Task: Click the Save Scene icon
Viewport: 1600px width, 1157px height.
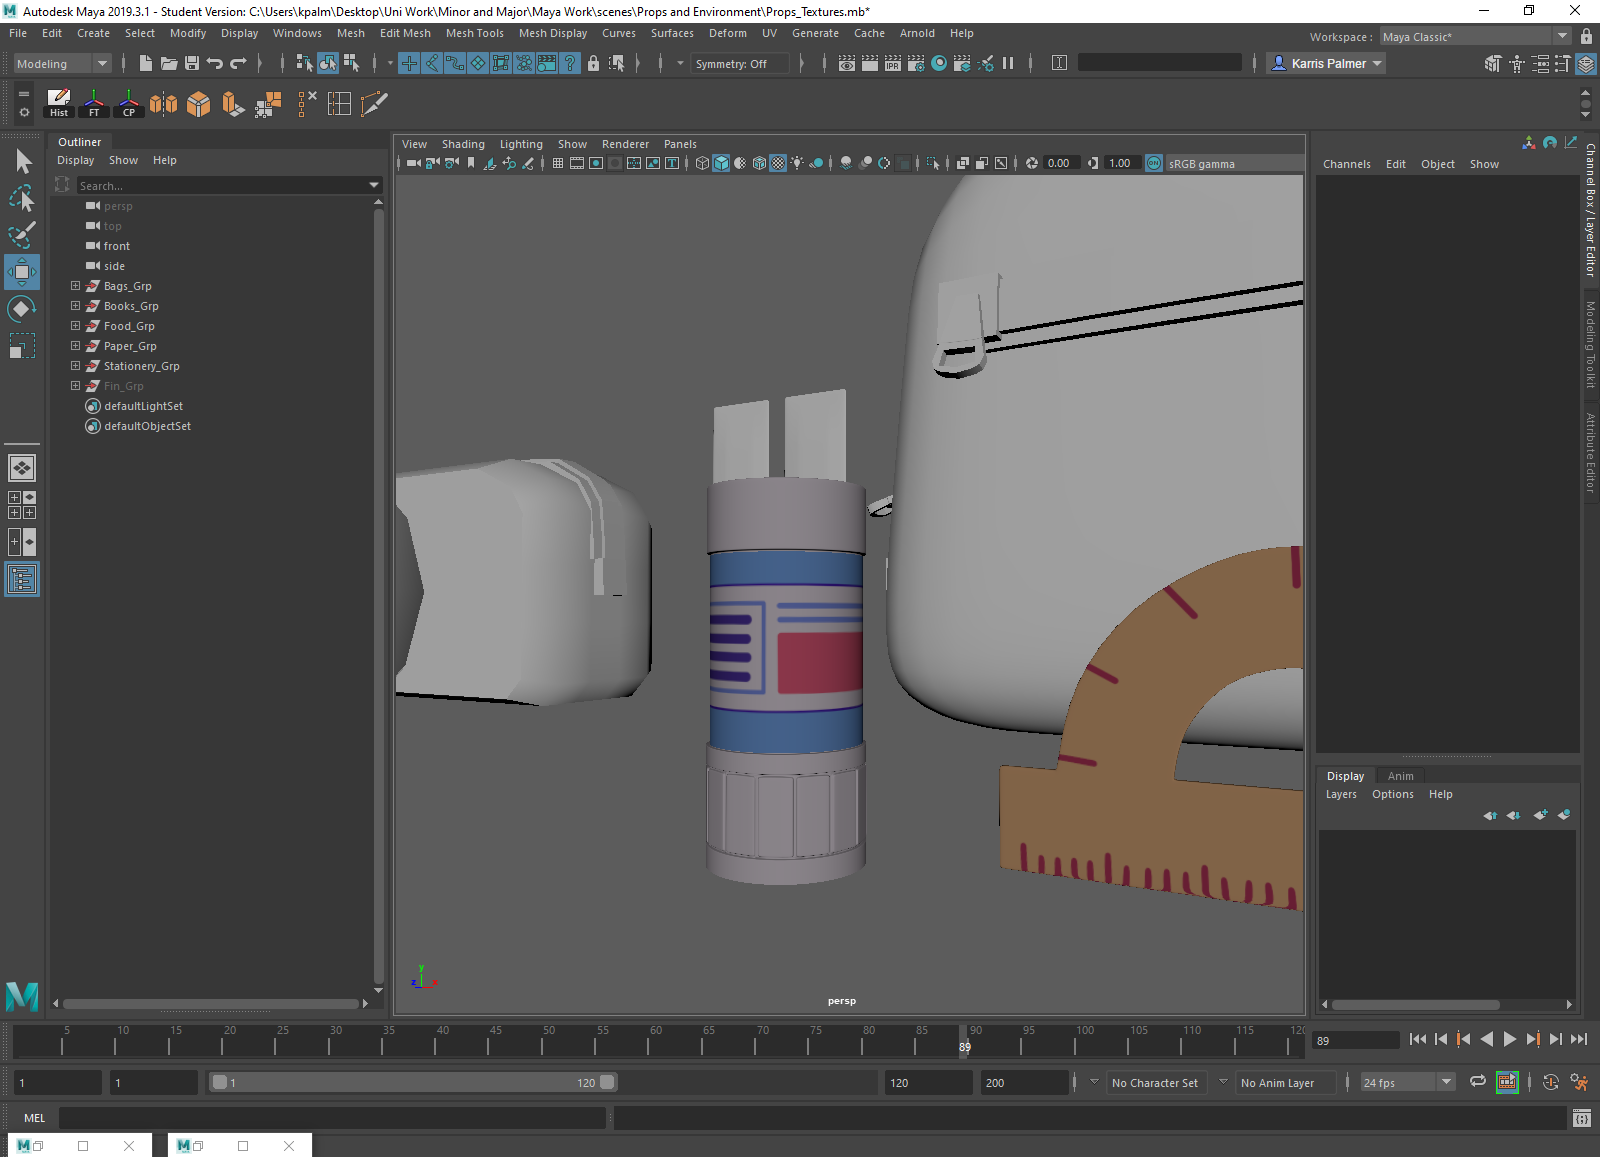Action: click(191, 63)
